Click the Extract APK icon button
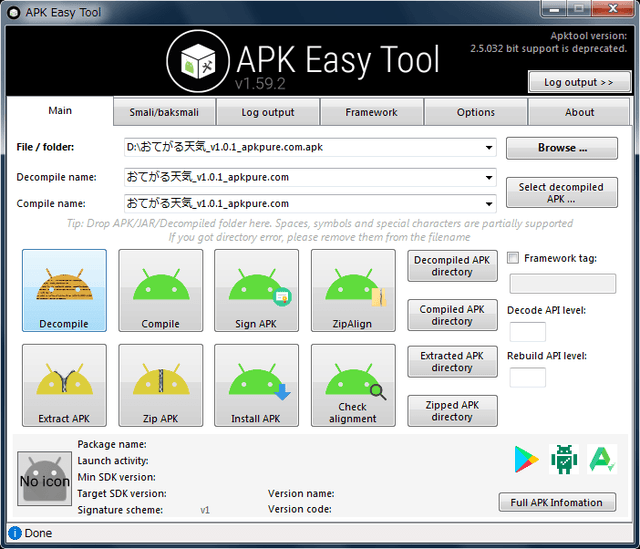The width and height of the screenshot is (640, 549). click(64, 385)
